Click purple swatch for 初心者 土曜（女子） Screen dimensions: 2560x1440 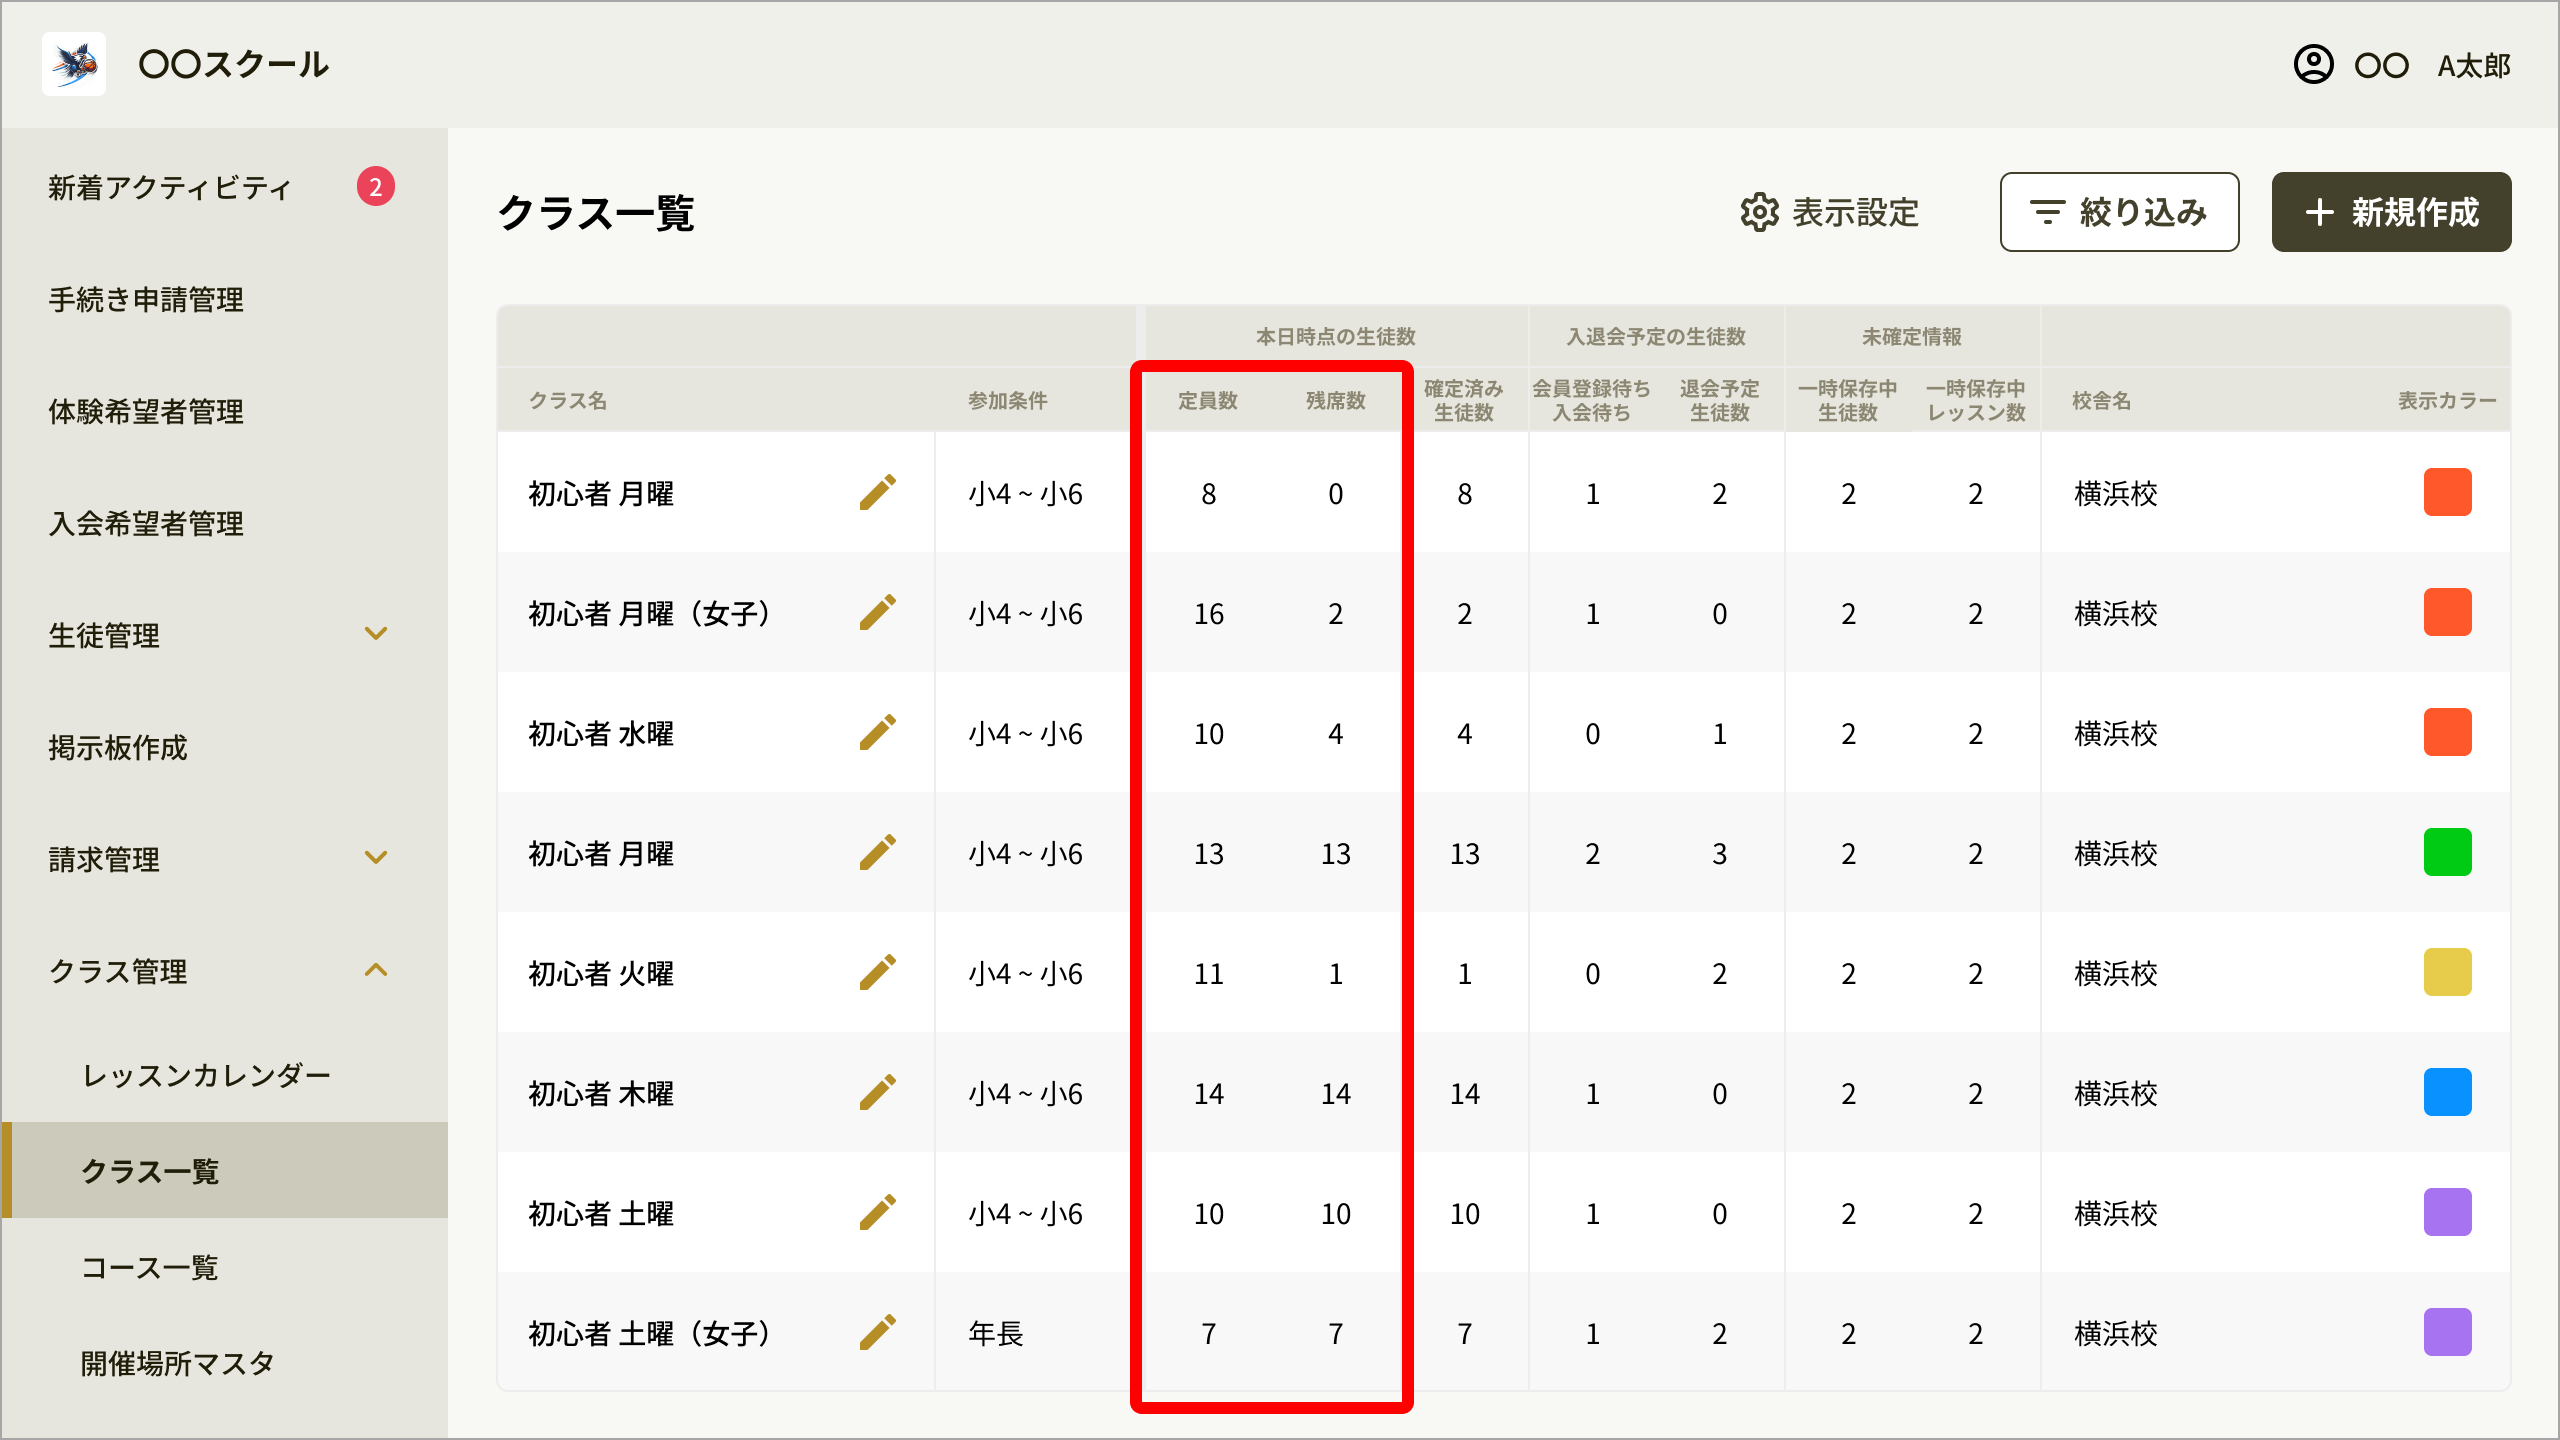2447,1332
